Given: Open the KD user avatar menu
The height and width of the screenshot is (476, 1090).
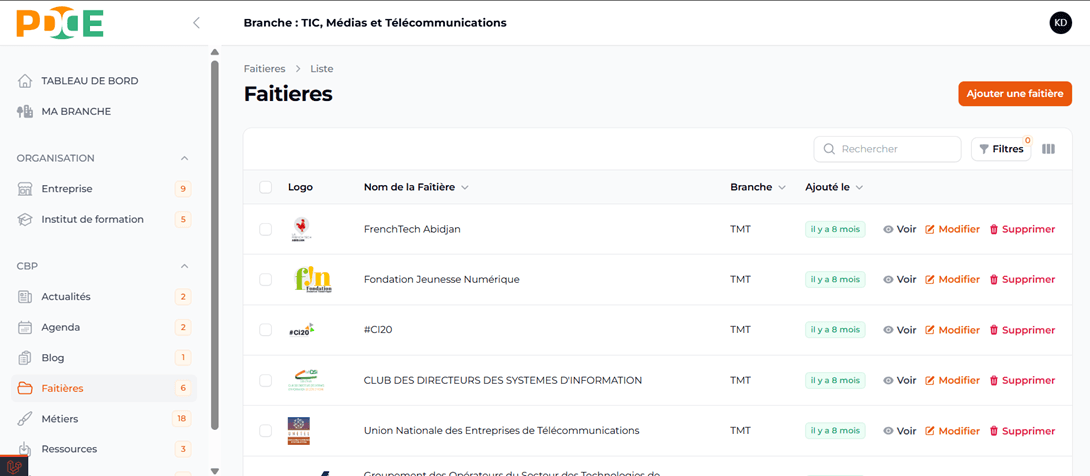Looking at the screenshot, I should [1060, 23].
